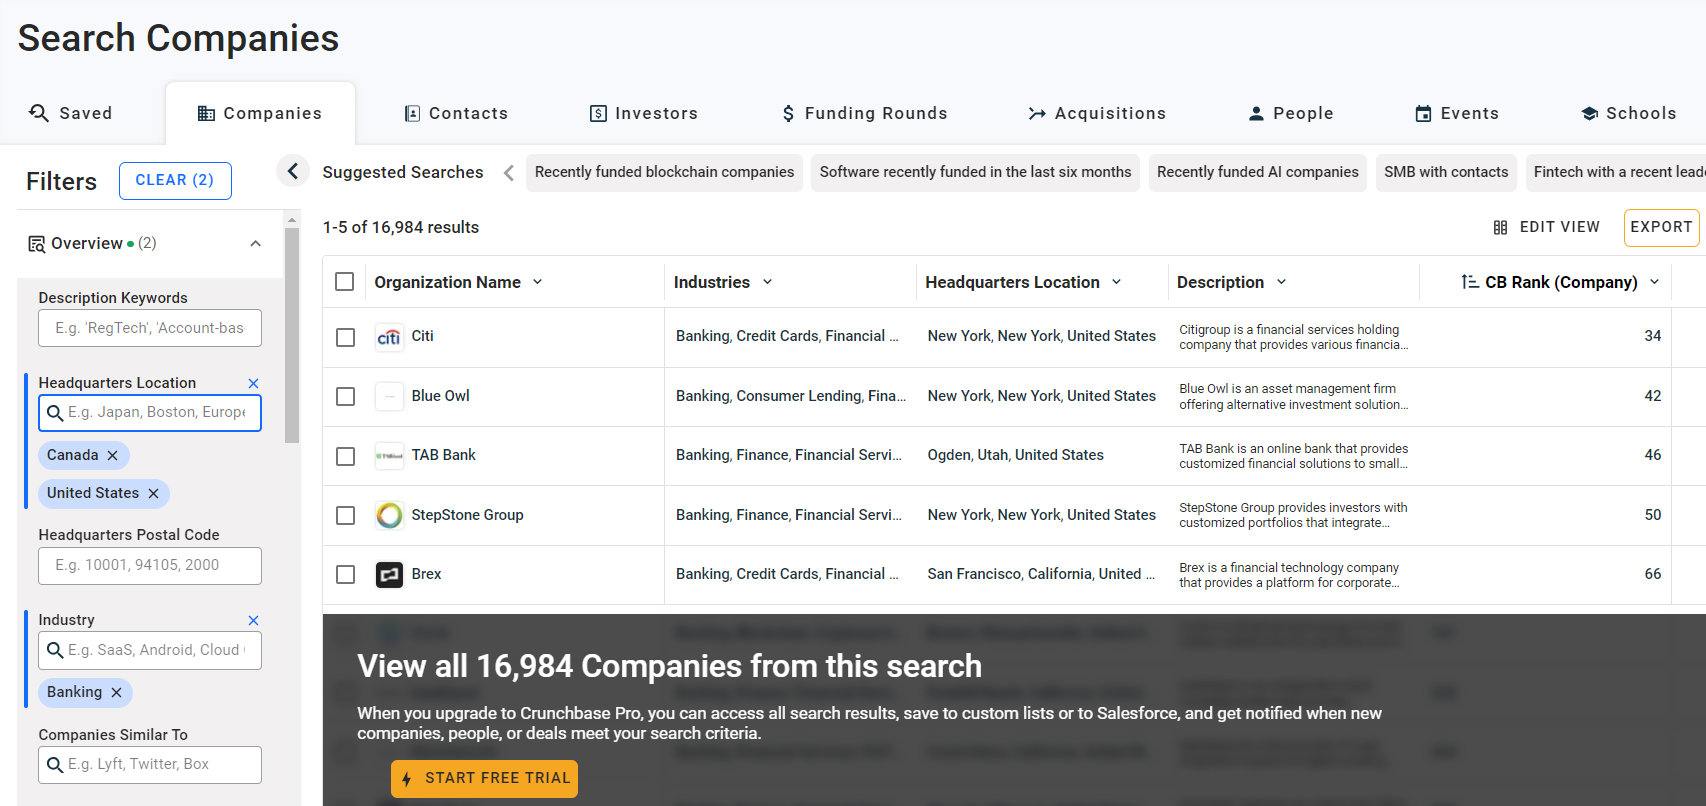Open the Acquisitions tab
Viewport: 1706px width, 806px height.
pyautogui.click(x=1097, y=113)
